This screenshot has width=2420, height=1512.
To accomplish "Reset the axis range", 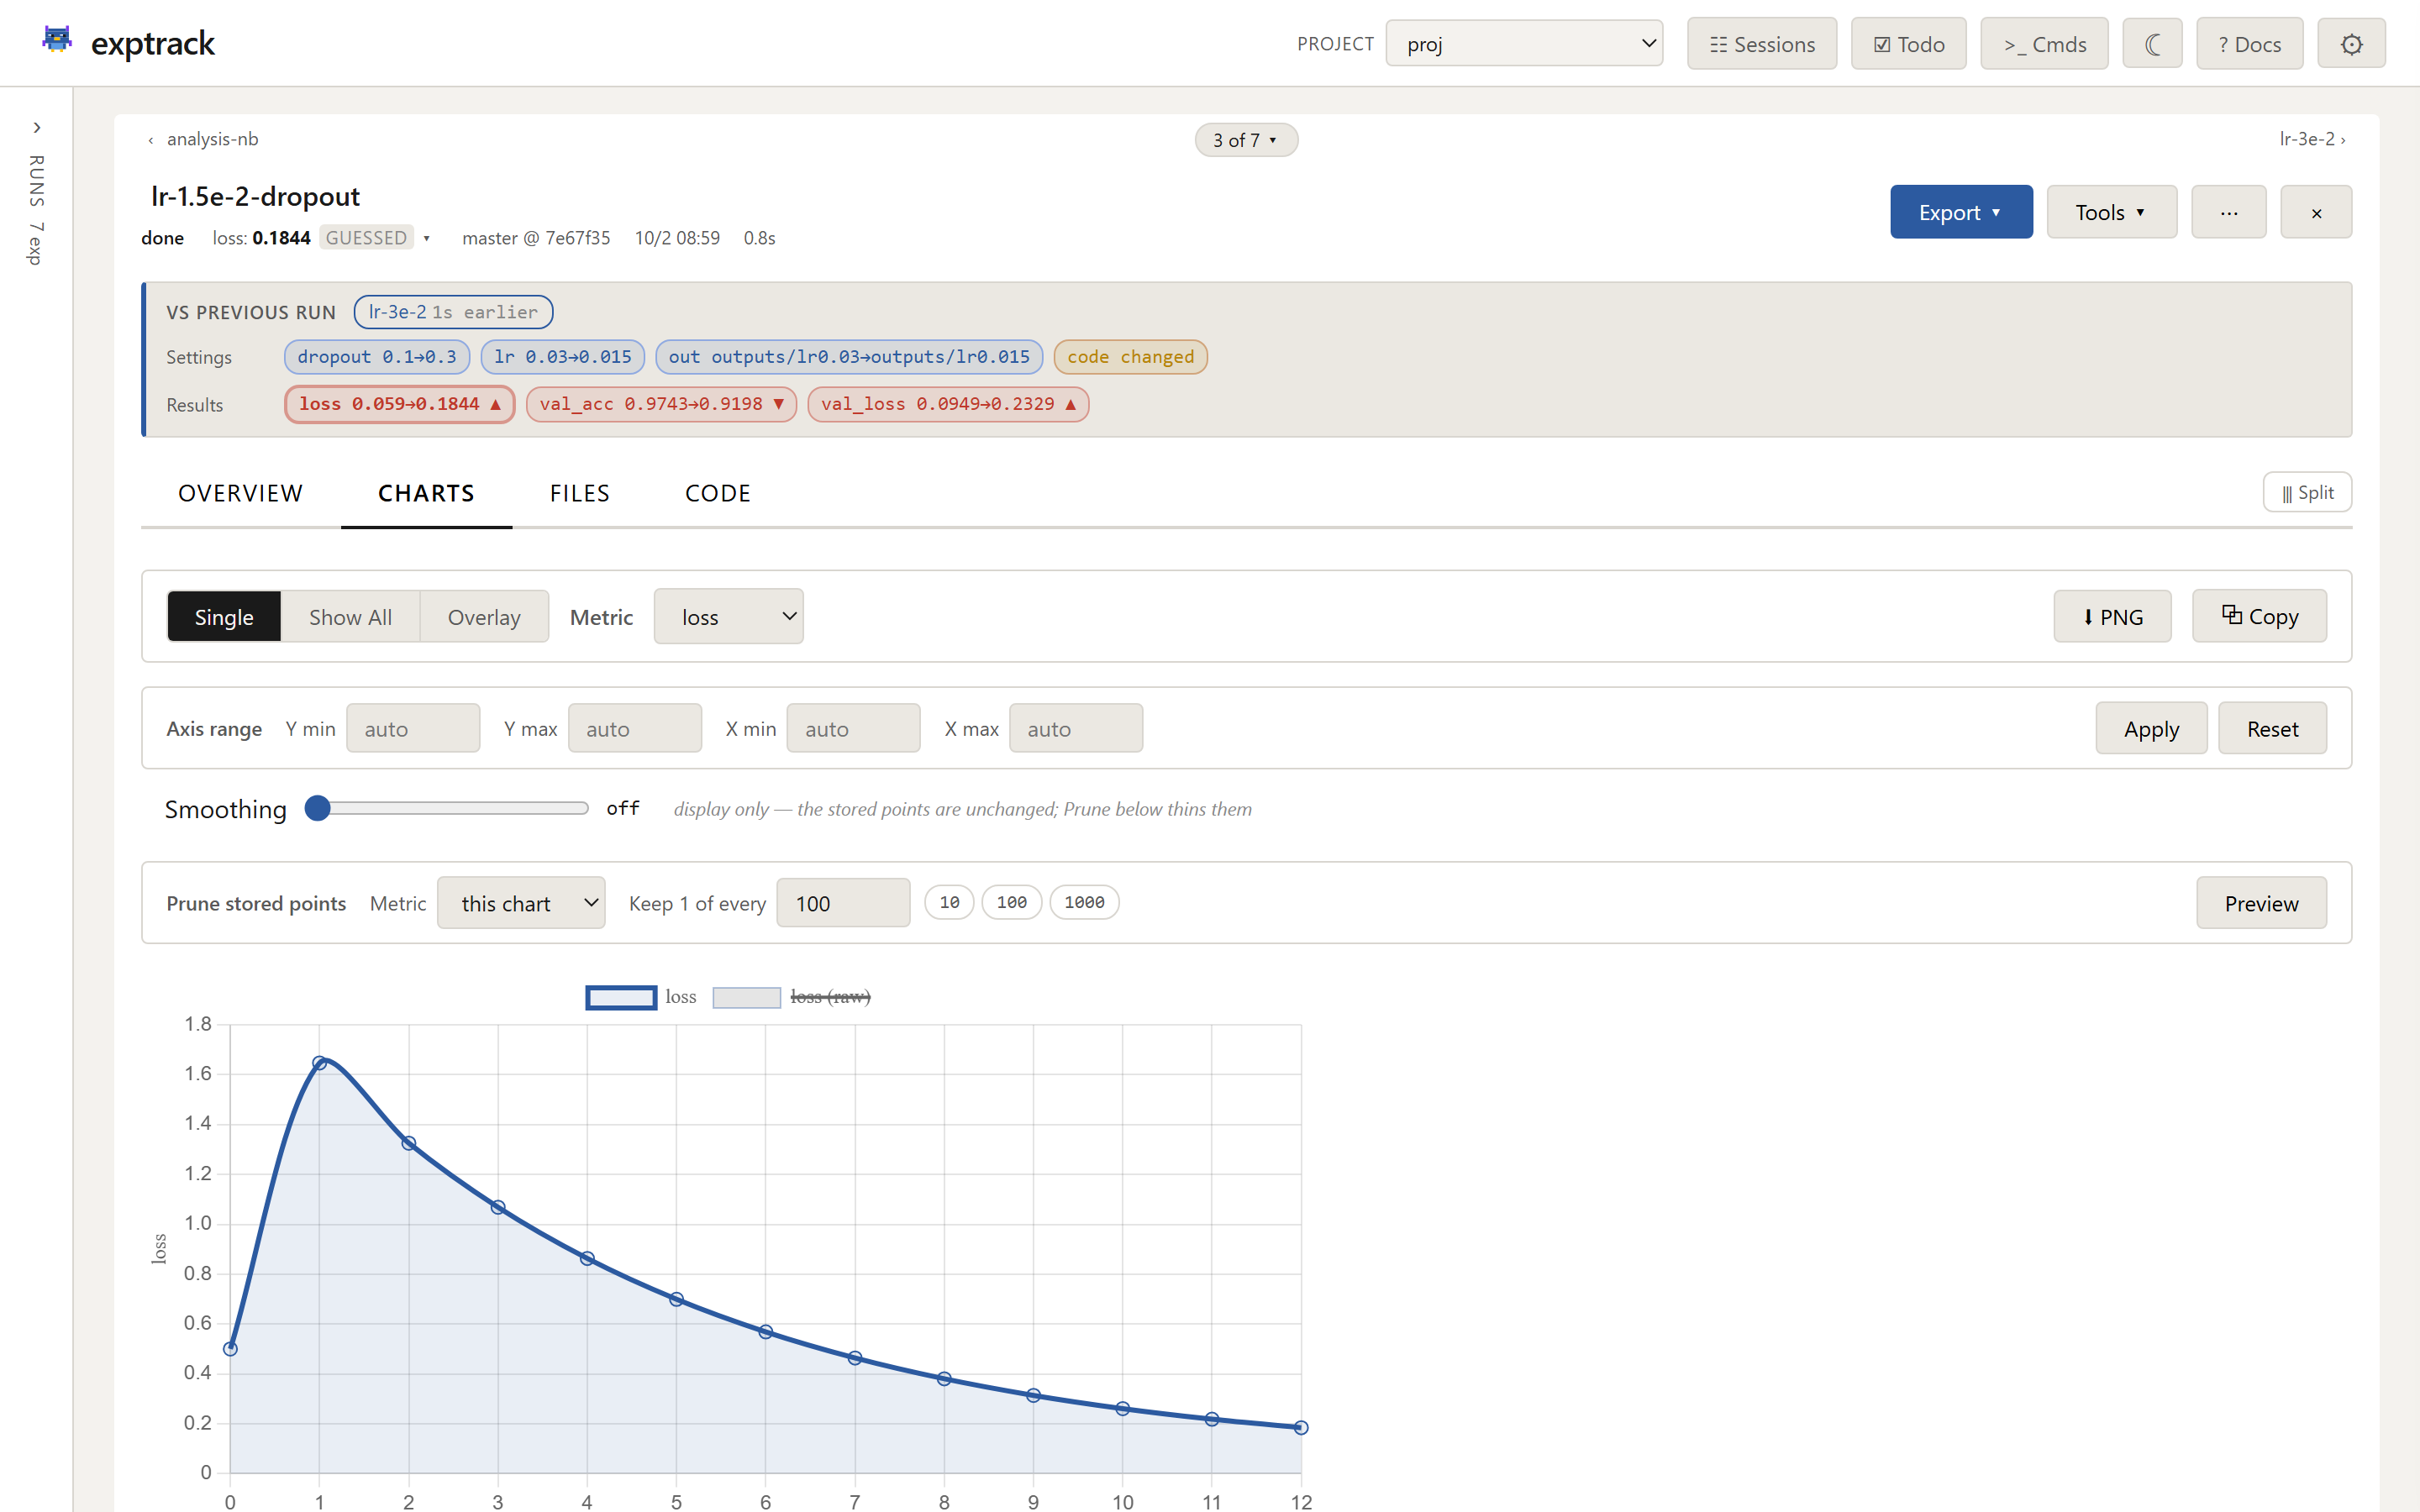I will click(2272, 728).
